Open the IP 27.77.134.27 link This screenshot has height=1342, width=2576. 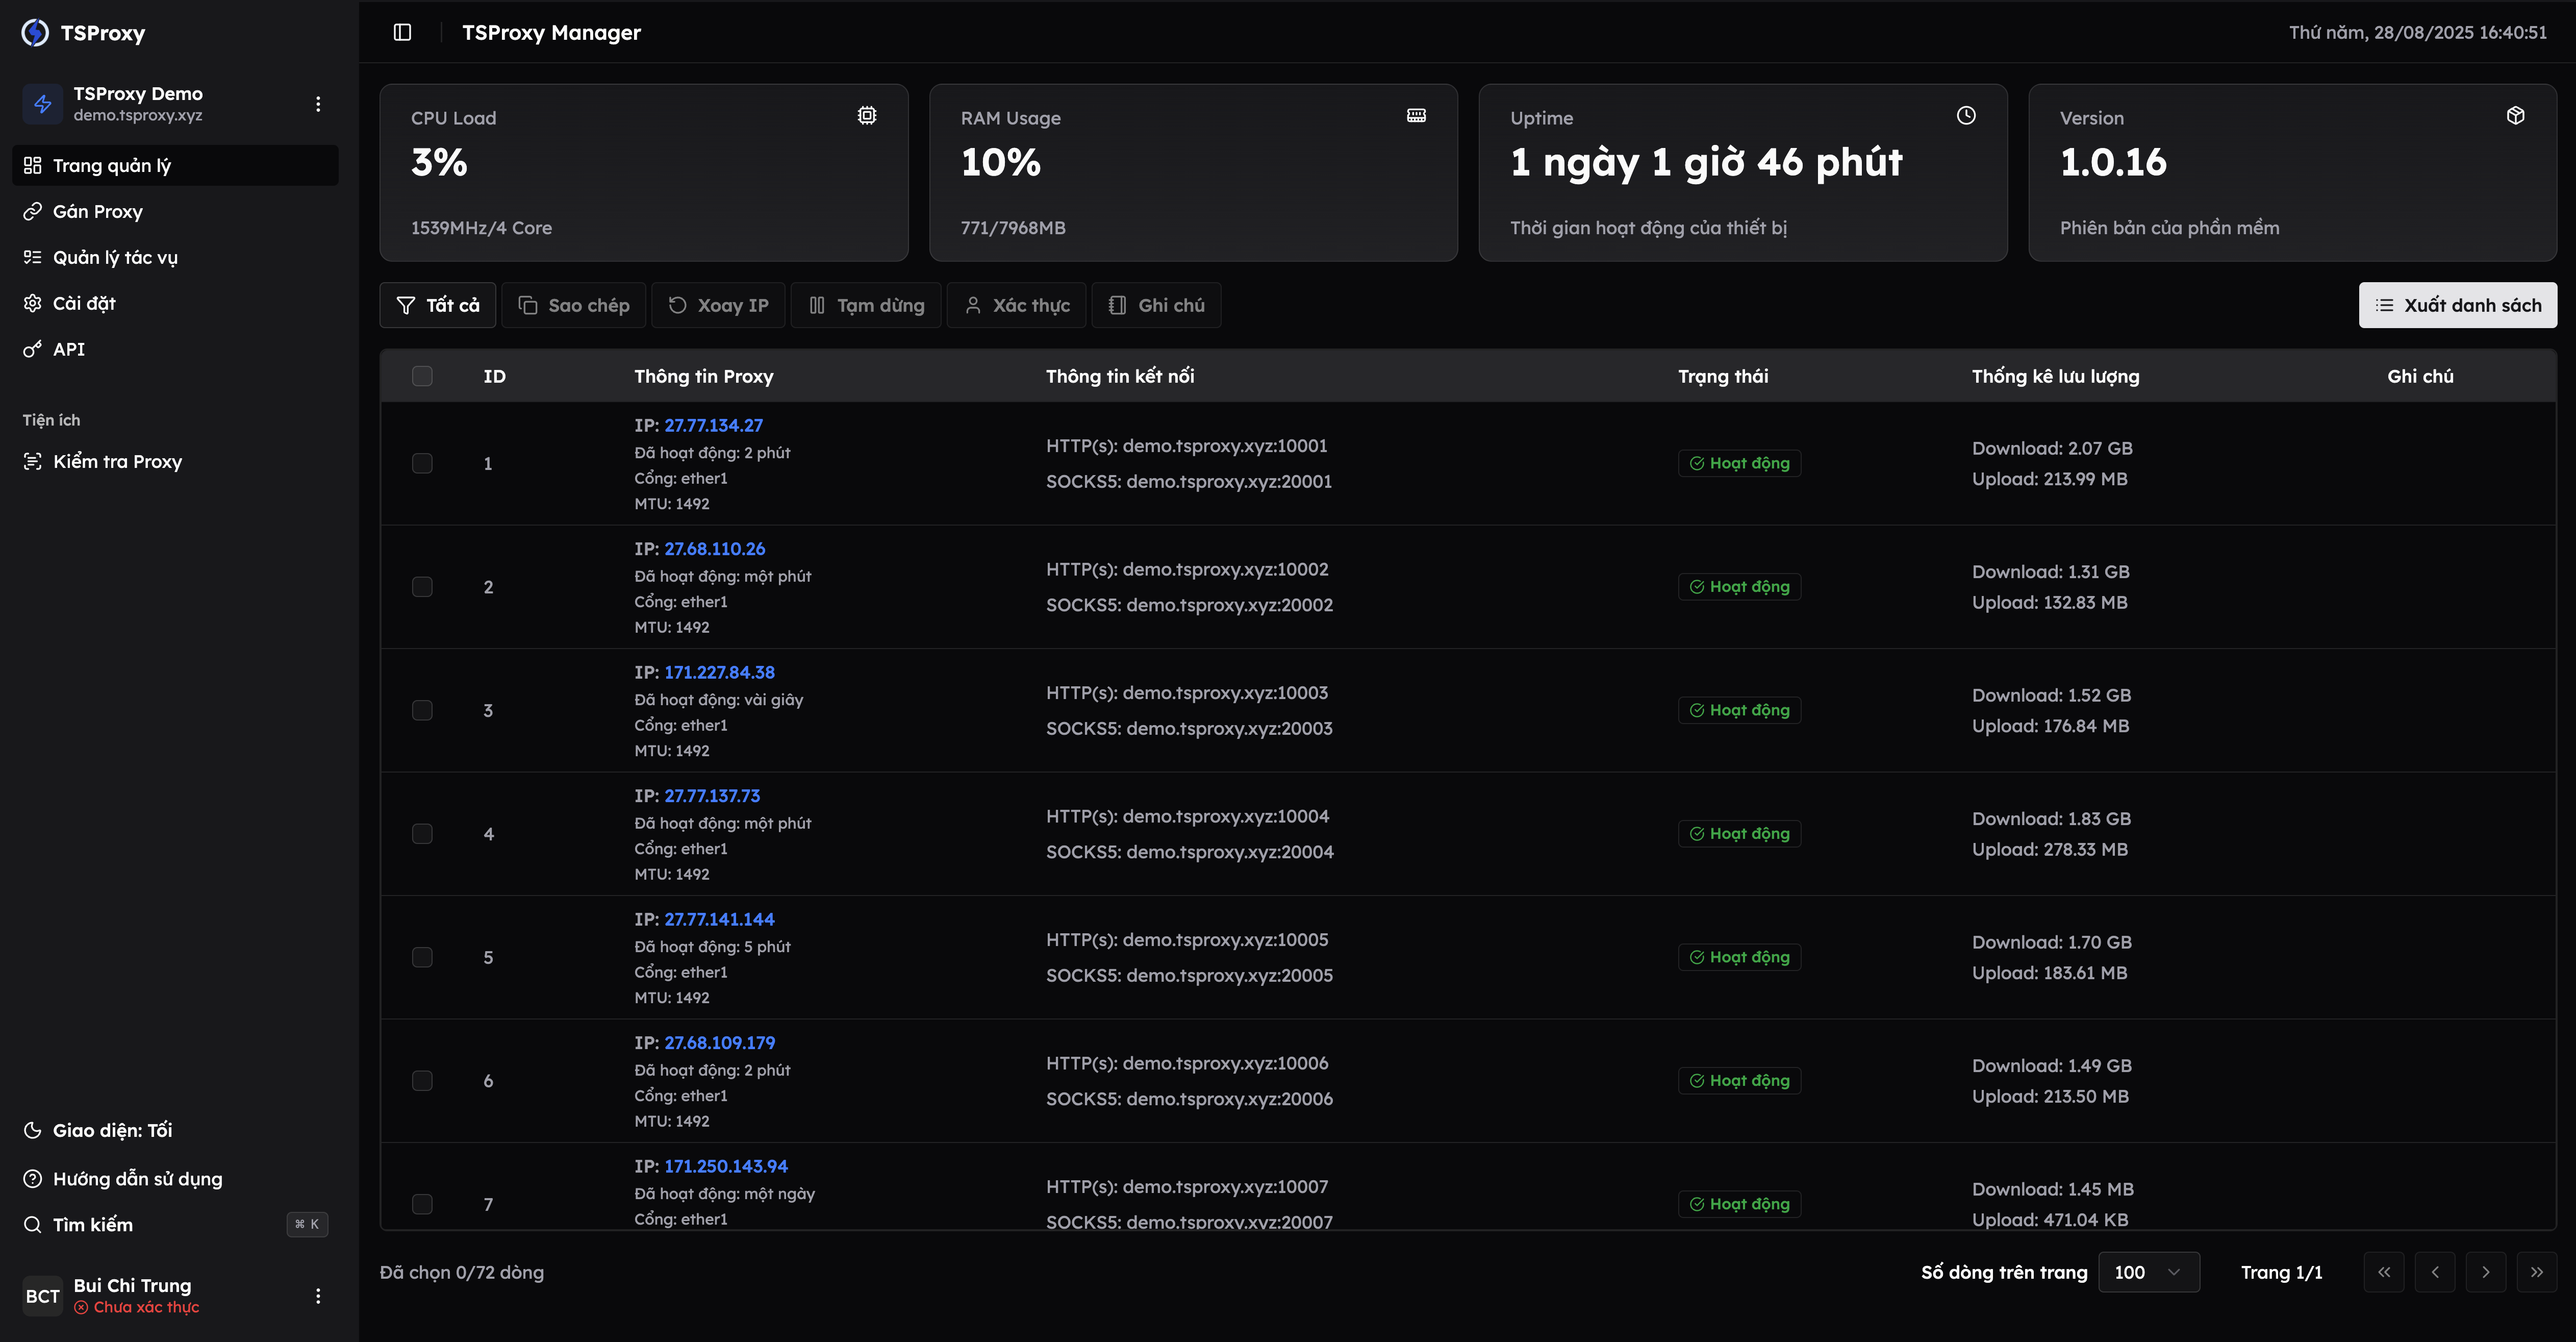(x=713, y=425)
